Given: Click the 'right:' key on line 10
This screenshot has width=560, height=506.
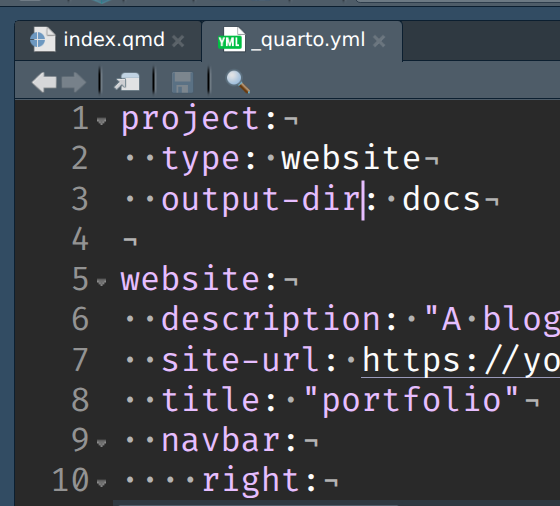Looking at the screenshot, I should [259, 481].
